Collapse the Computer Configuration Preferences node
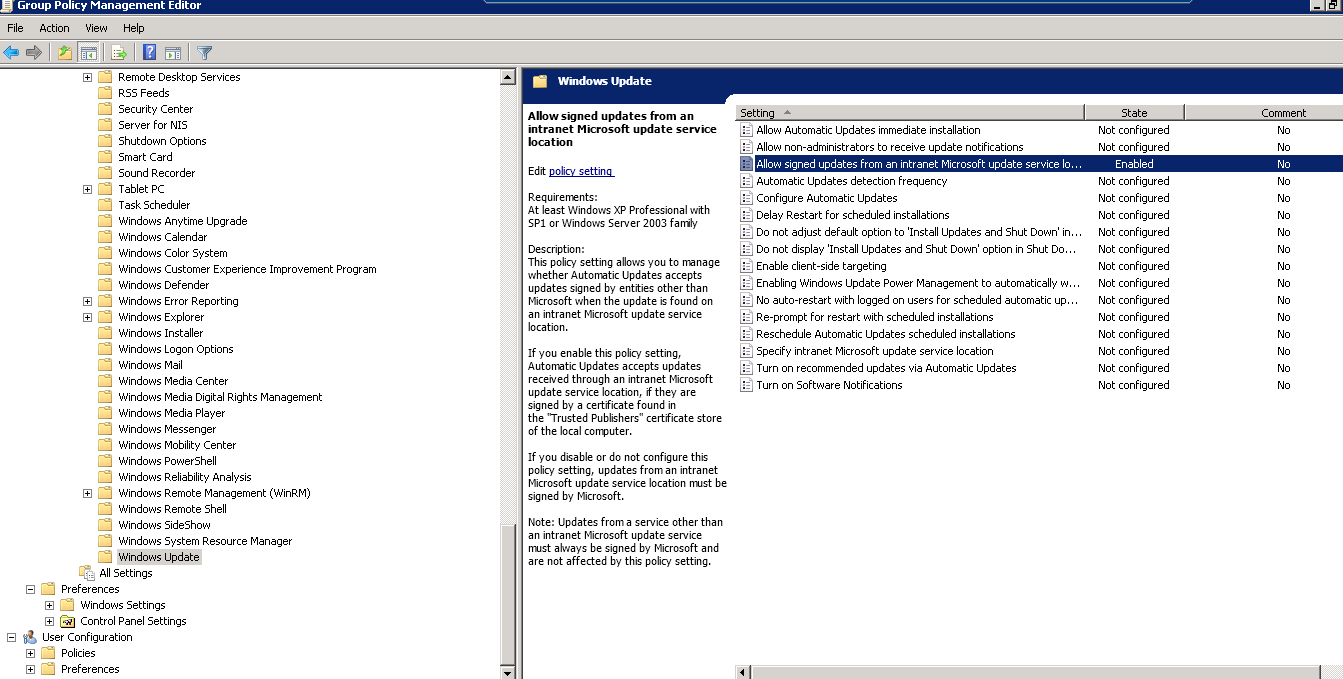1343x679 pixels. click(30, 589)
